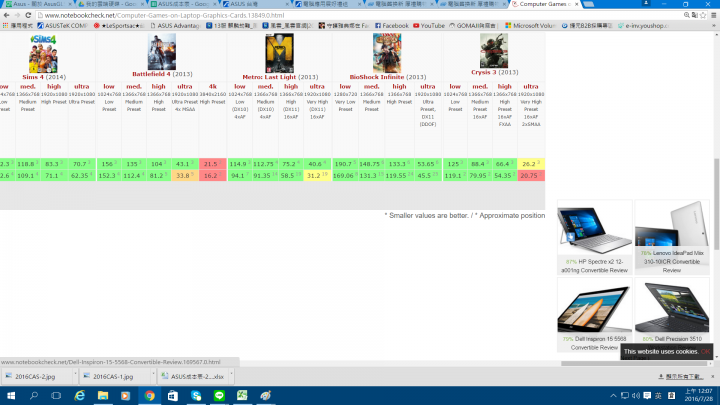Viewport: 720px width, 405px height.
Task: Open Action Center notifications icon
Action: click(647, 395)
